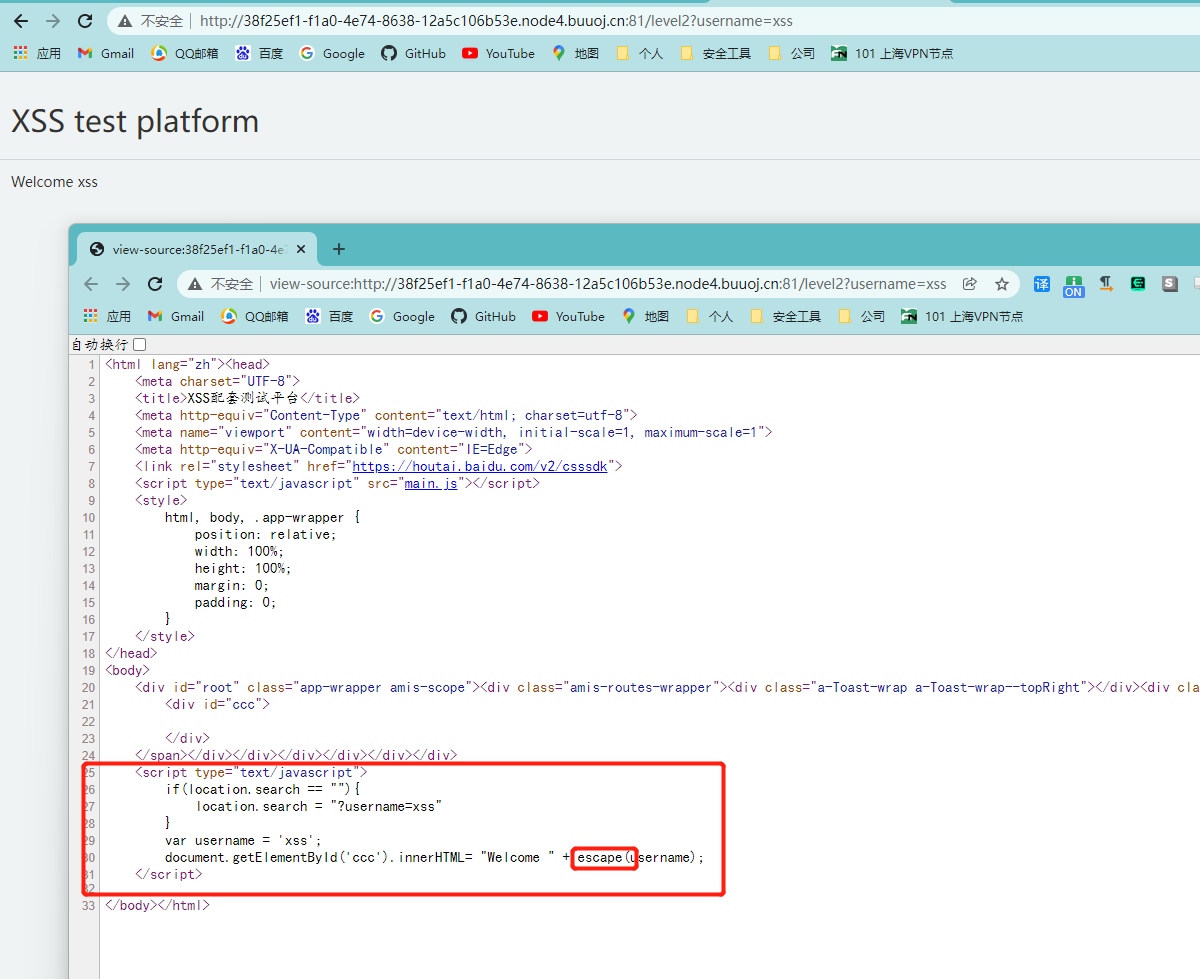
Task: Toggle the 自动换行 line wrap checkbox
Action: tap(139, 344)
